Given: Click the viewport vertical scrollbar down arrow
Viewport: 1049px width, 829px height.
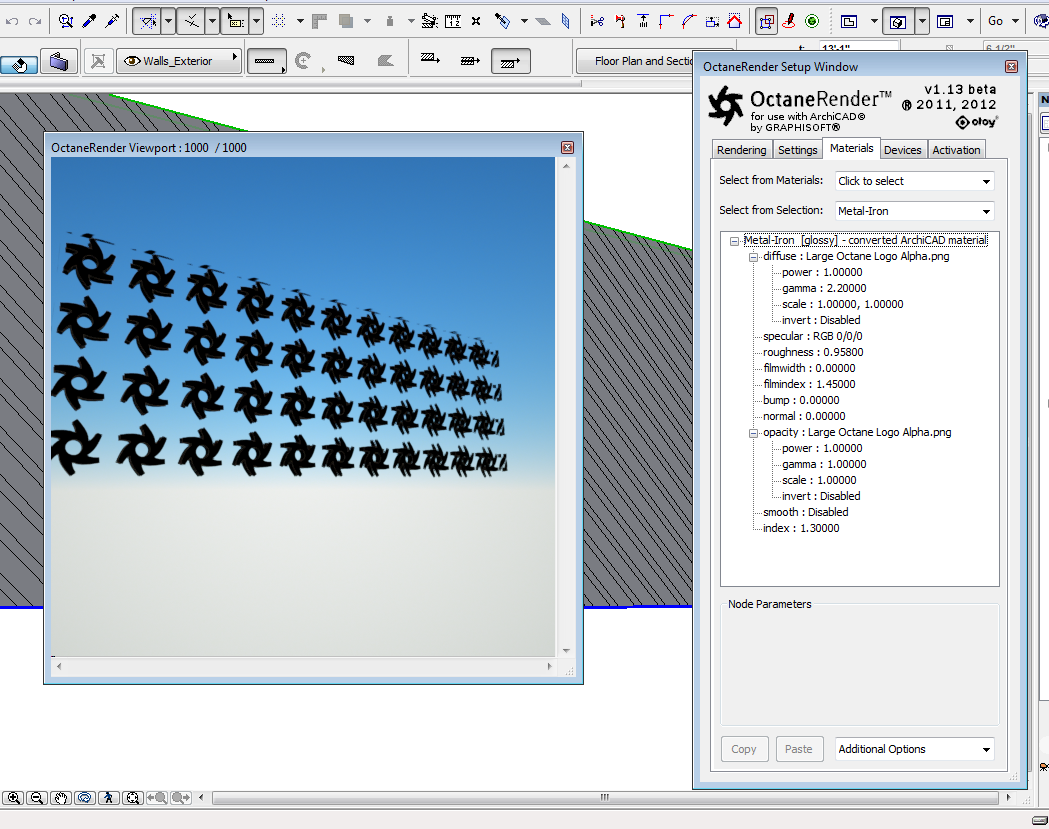Looking at the screenshot, I should pos(566,650).
